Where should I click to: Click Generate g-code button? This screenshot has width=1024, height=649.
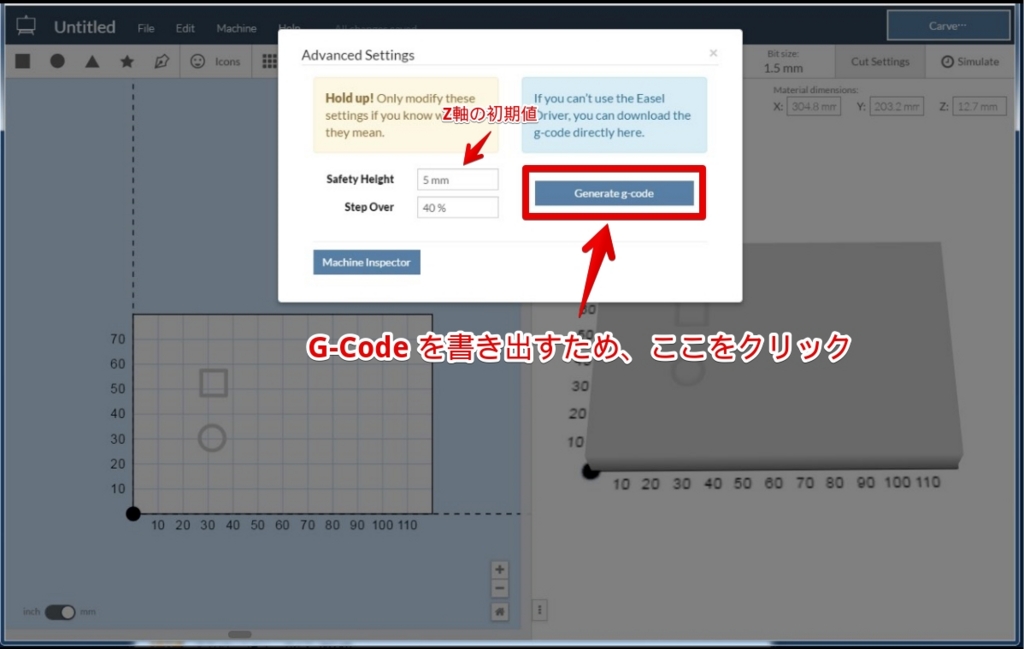tap(614, 193)
